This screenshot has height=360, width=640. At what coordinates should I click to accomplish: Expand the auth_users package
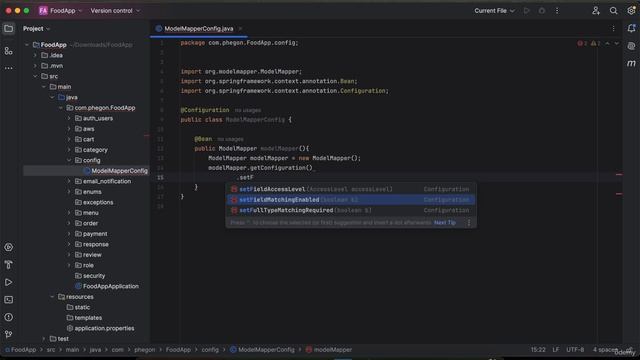point(69,118)
